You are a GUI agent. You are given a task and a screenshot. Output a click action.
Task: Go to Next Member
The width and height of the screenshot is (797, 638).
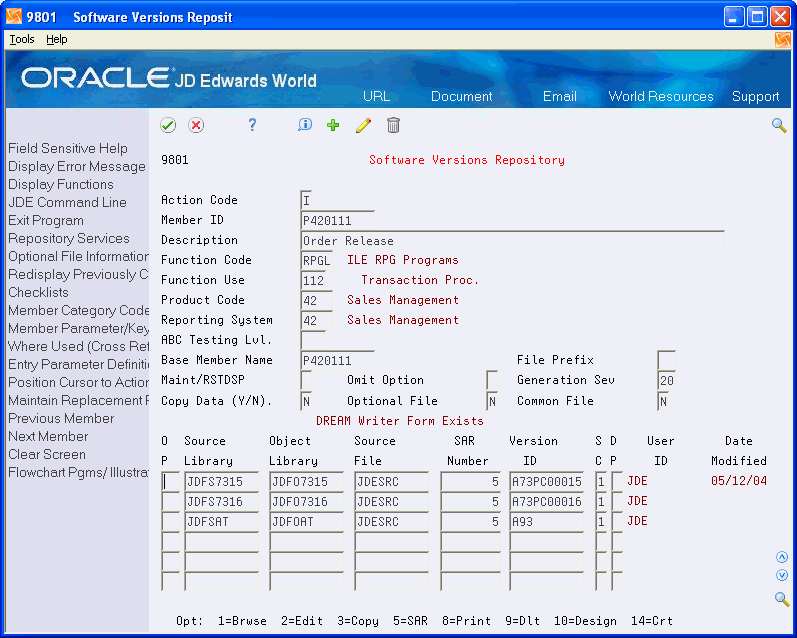coord(48,437)
